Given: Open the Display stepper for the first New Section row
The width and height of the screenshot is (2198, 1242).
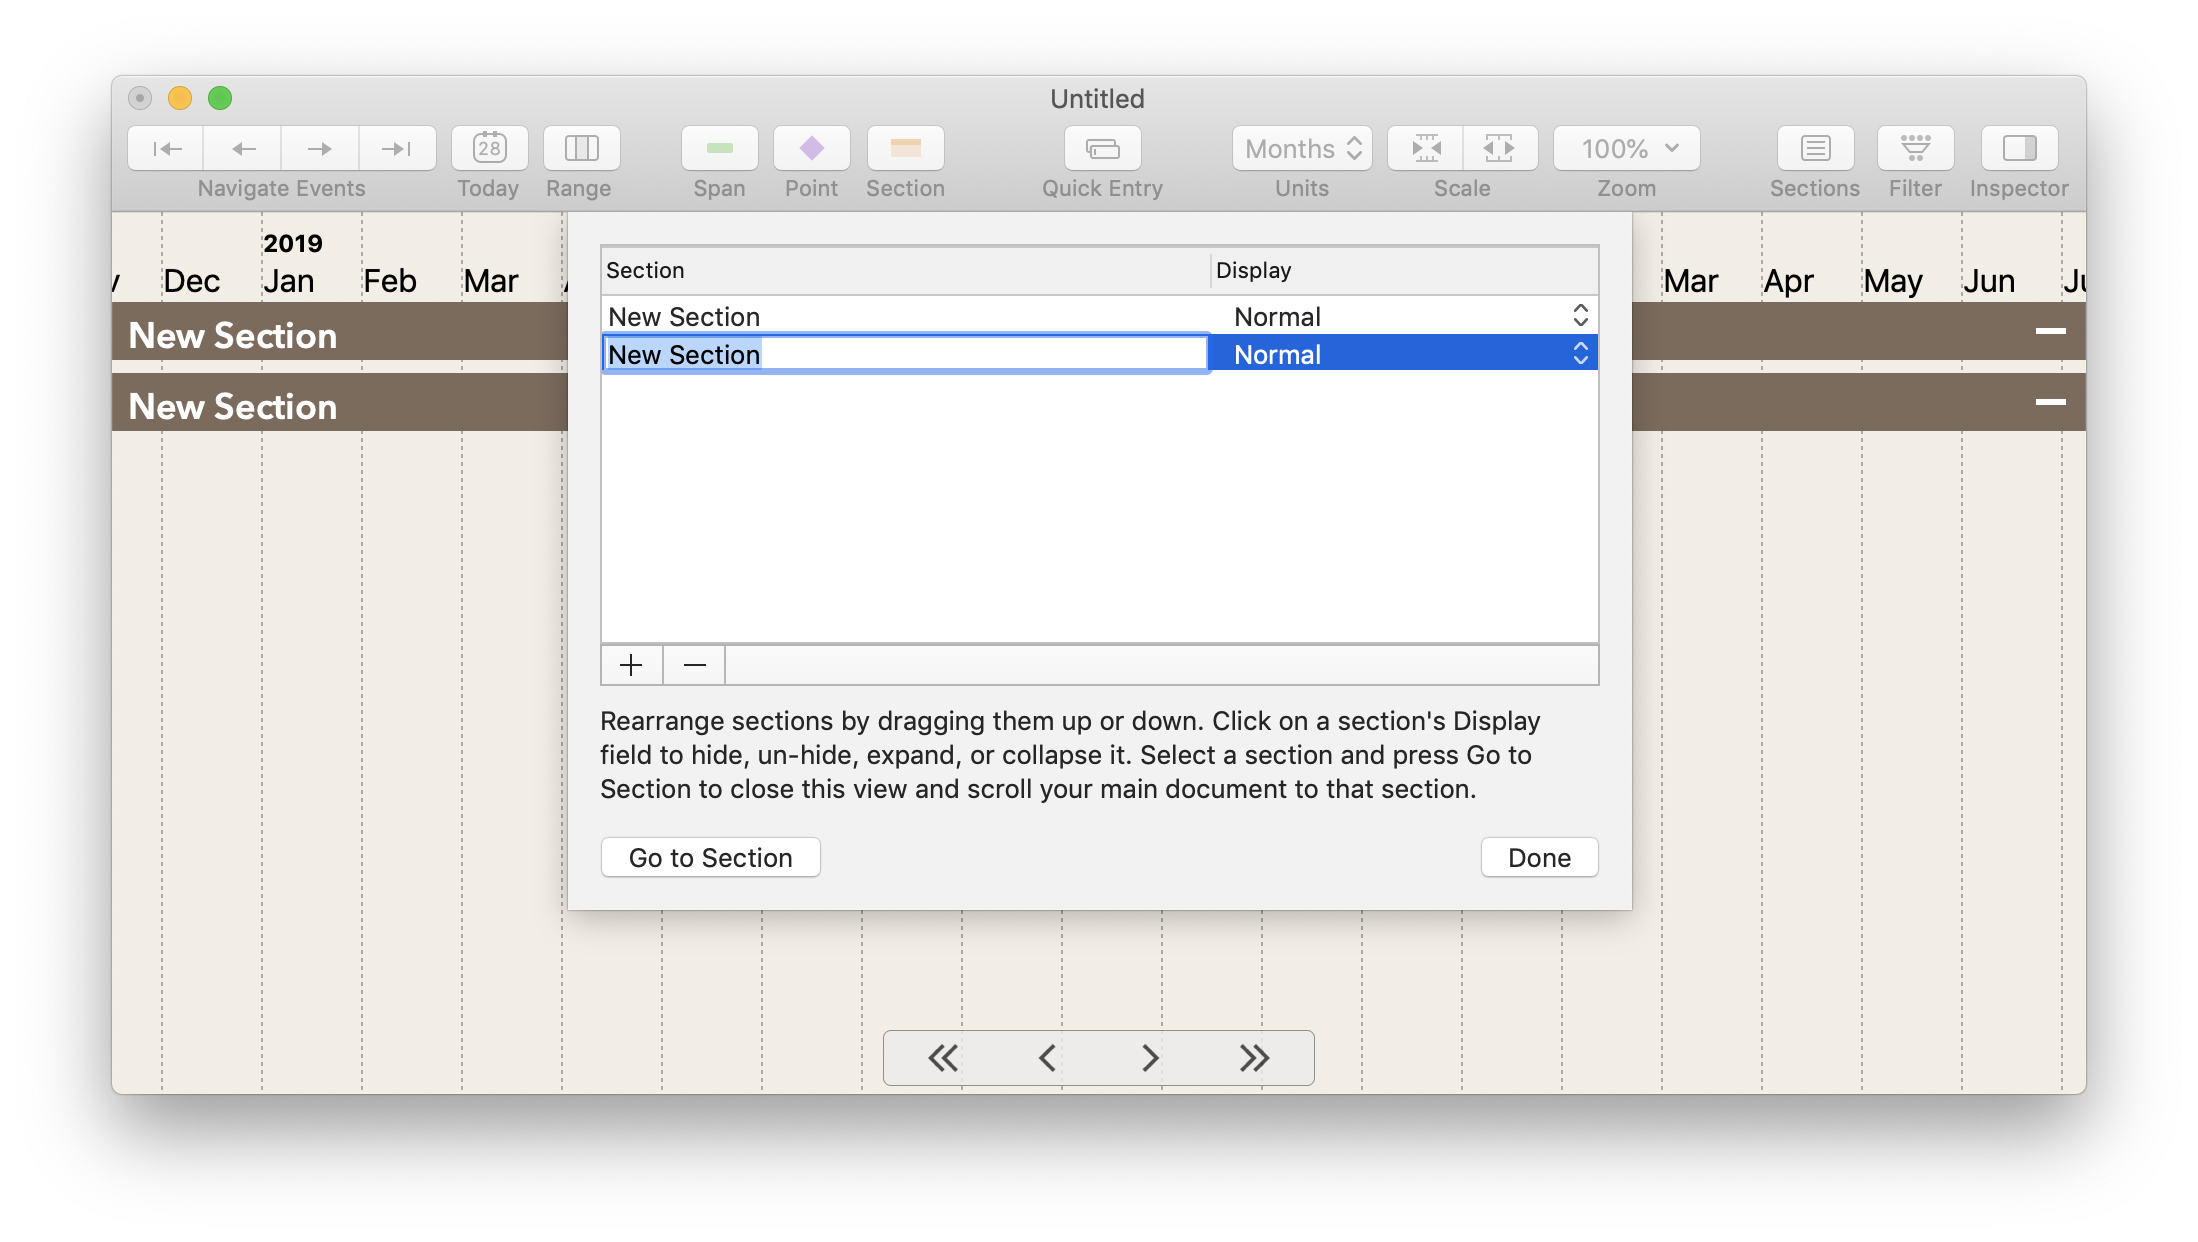Looking at the screenshot, I should (x=1581, y=315).
